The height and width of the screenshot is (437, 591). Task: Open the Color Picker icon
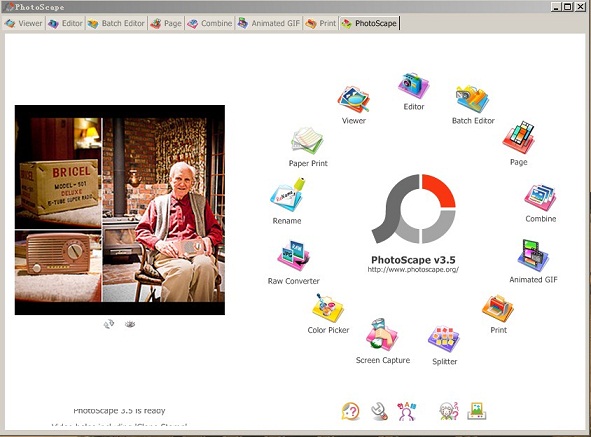click(328, 308)
